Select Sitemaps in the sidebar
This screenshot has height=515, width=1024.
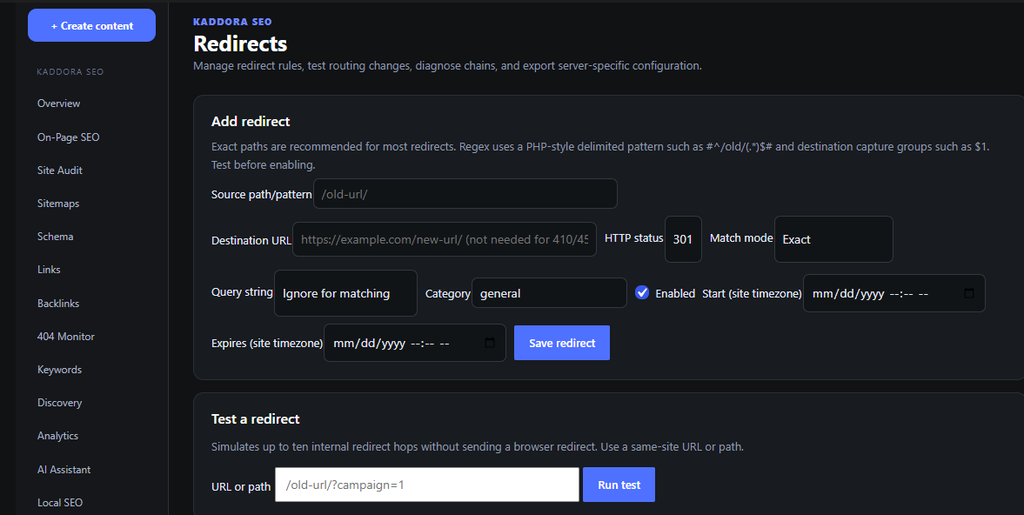(x=58, y=204)
